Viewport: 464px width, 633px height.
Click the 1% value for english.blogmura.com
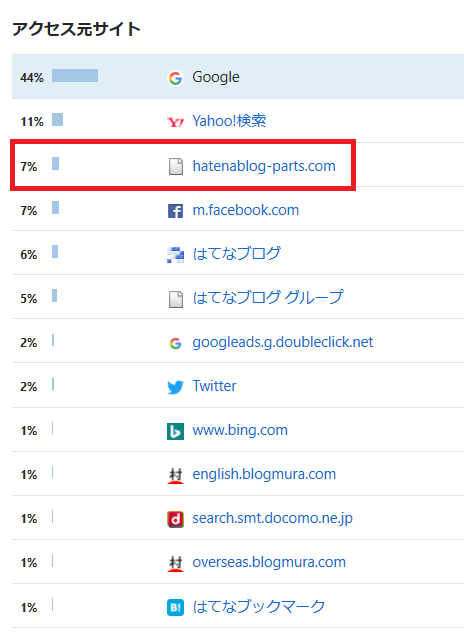pyautogui.click(x=29, y=474)
